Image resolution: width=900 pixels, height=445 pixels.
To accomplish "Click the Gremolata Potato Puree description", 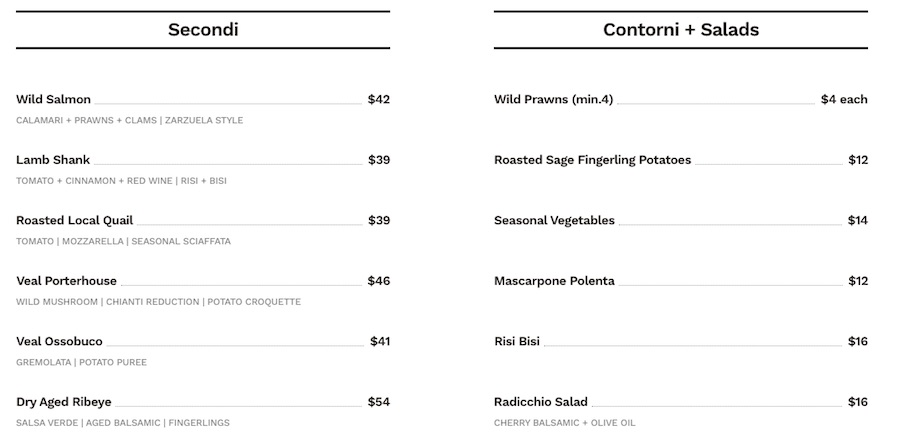I will click(82, 362).
